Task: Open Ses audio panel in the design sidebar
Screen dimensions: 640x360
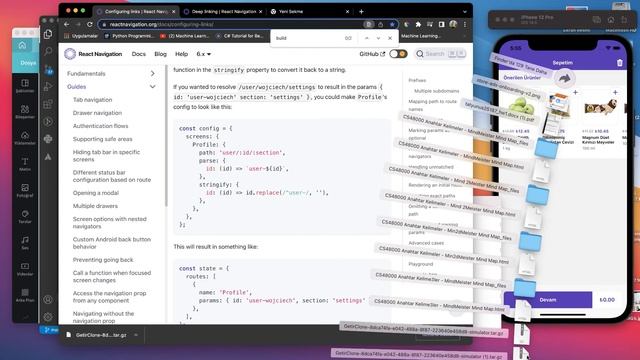Action: coord(25,242)
